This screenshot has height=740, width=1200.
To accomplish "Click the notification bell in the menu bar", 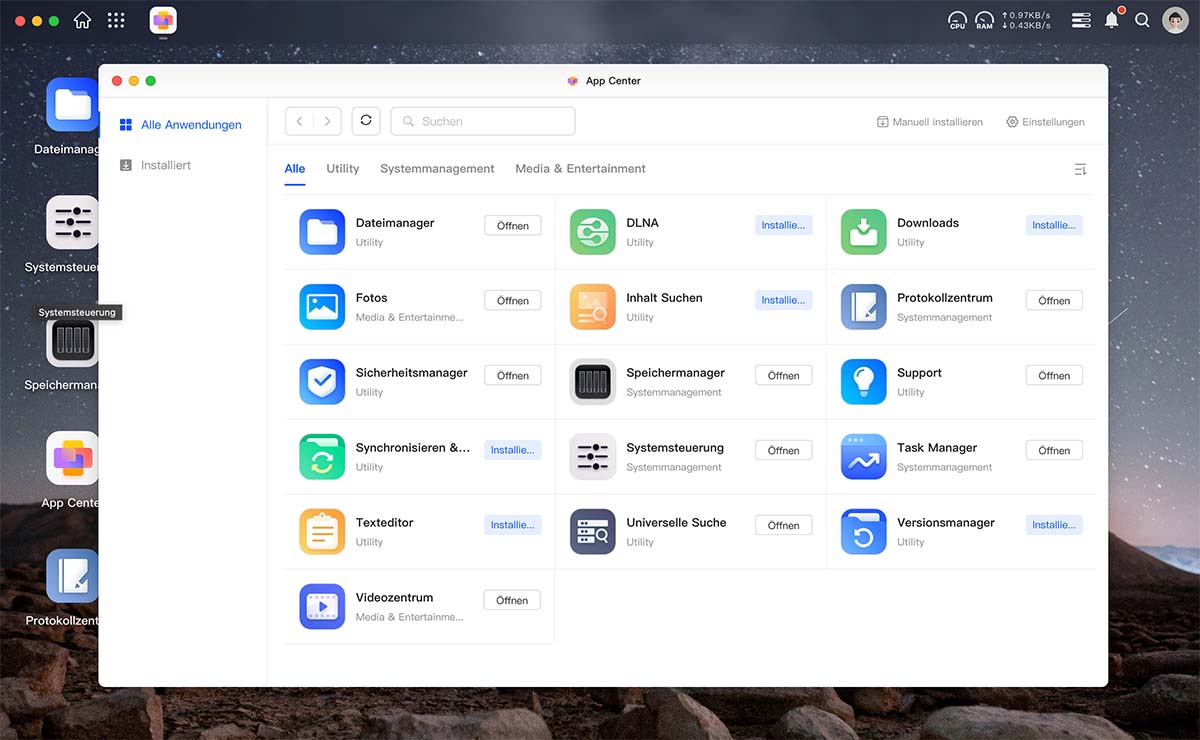I will point(1111,19).
